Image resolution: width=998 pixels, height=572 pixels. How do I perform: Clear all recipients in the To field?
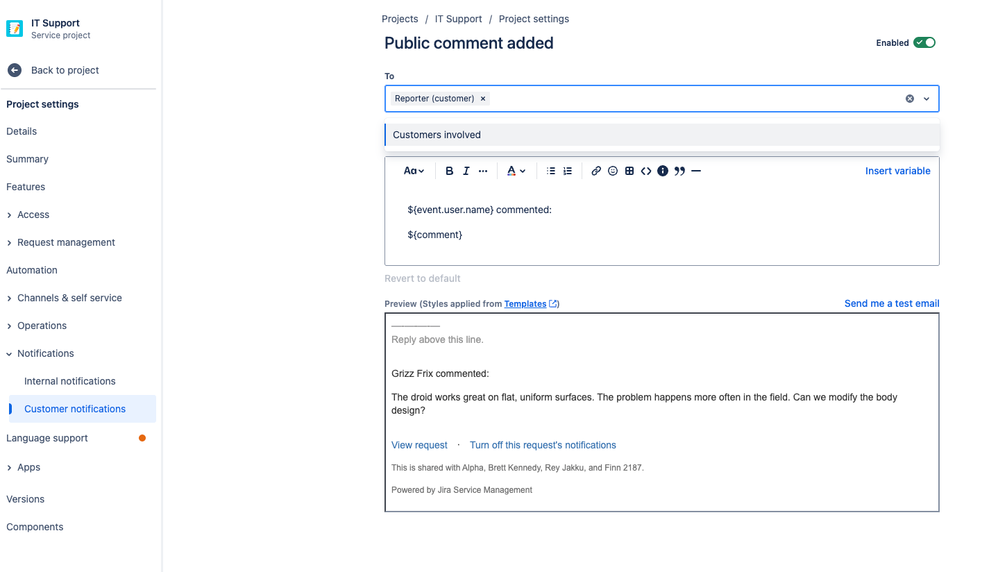coord(910,99)
